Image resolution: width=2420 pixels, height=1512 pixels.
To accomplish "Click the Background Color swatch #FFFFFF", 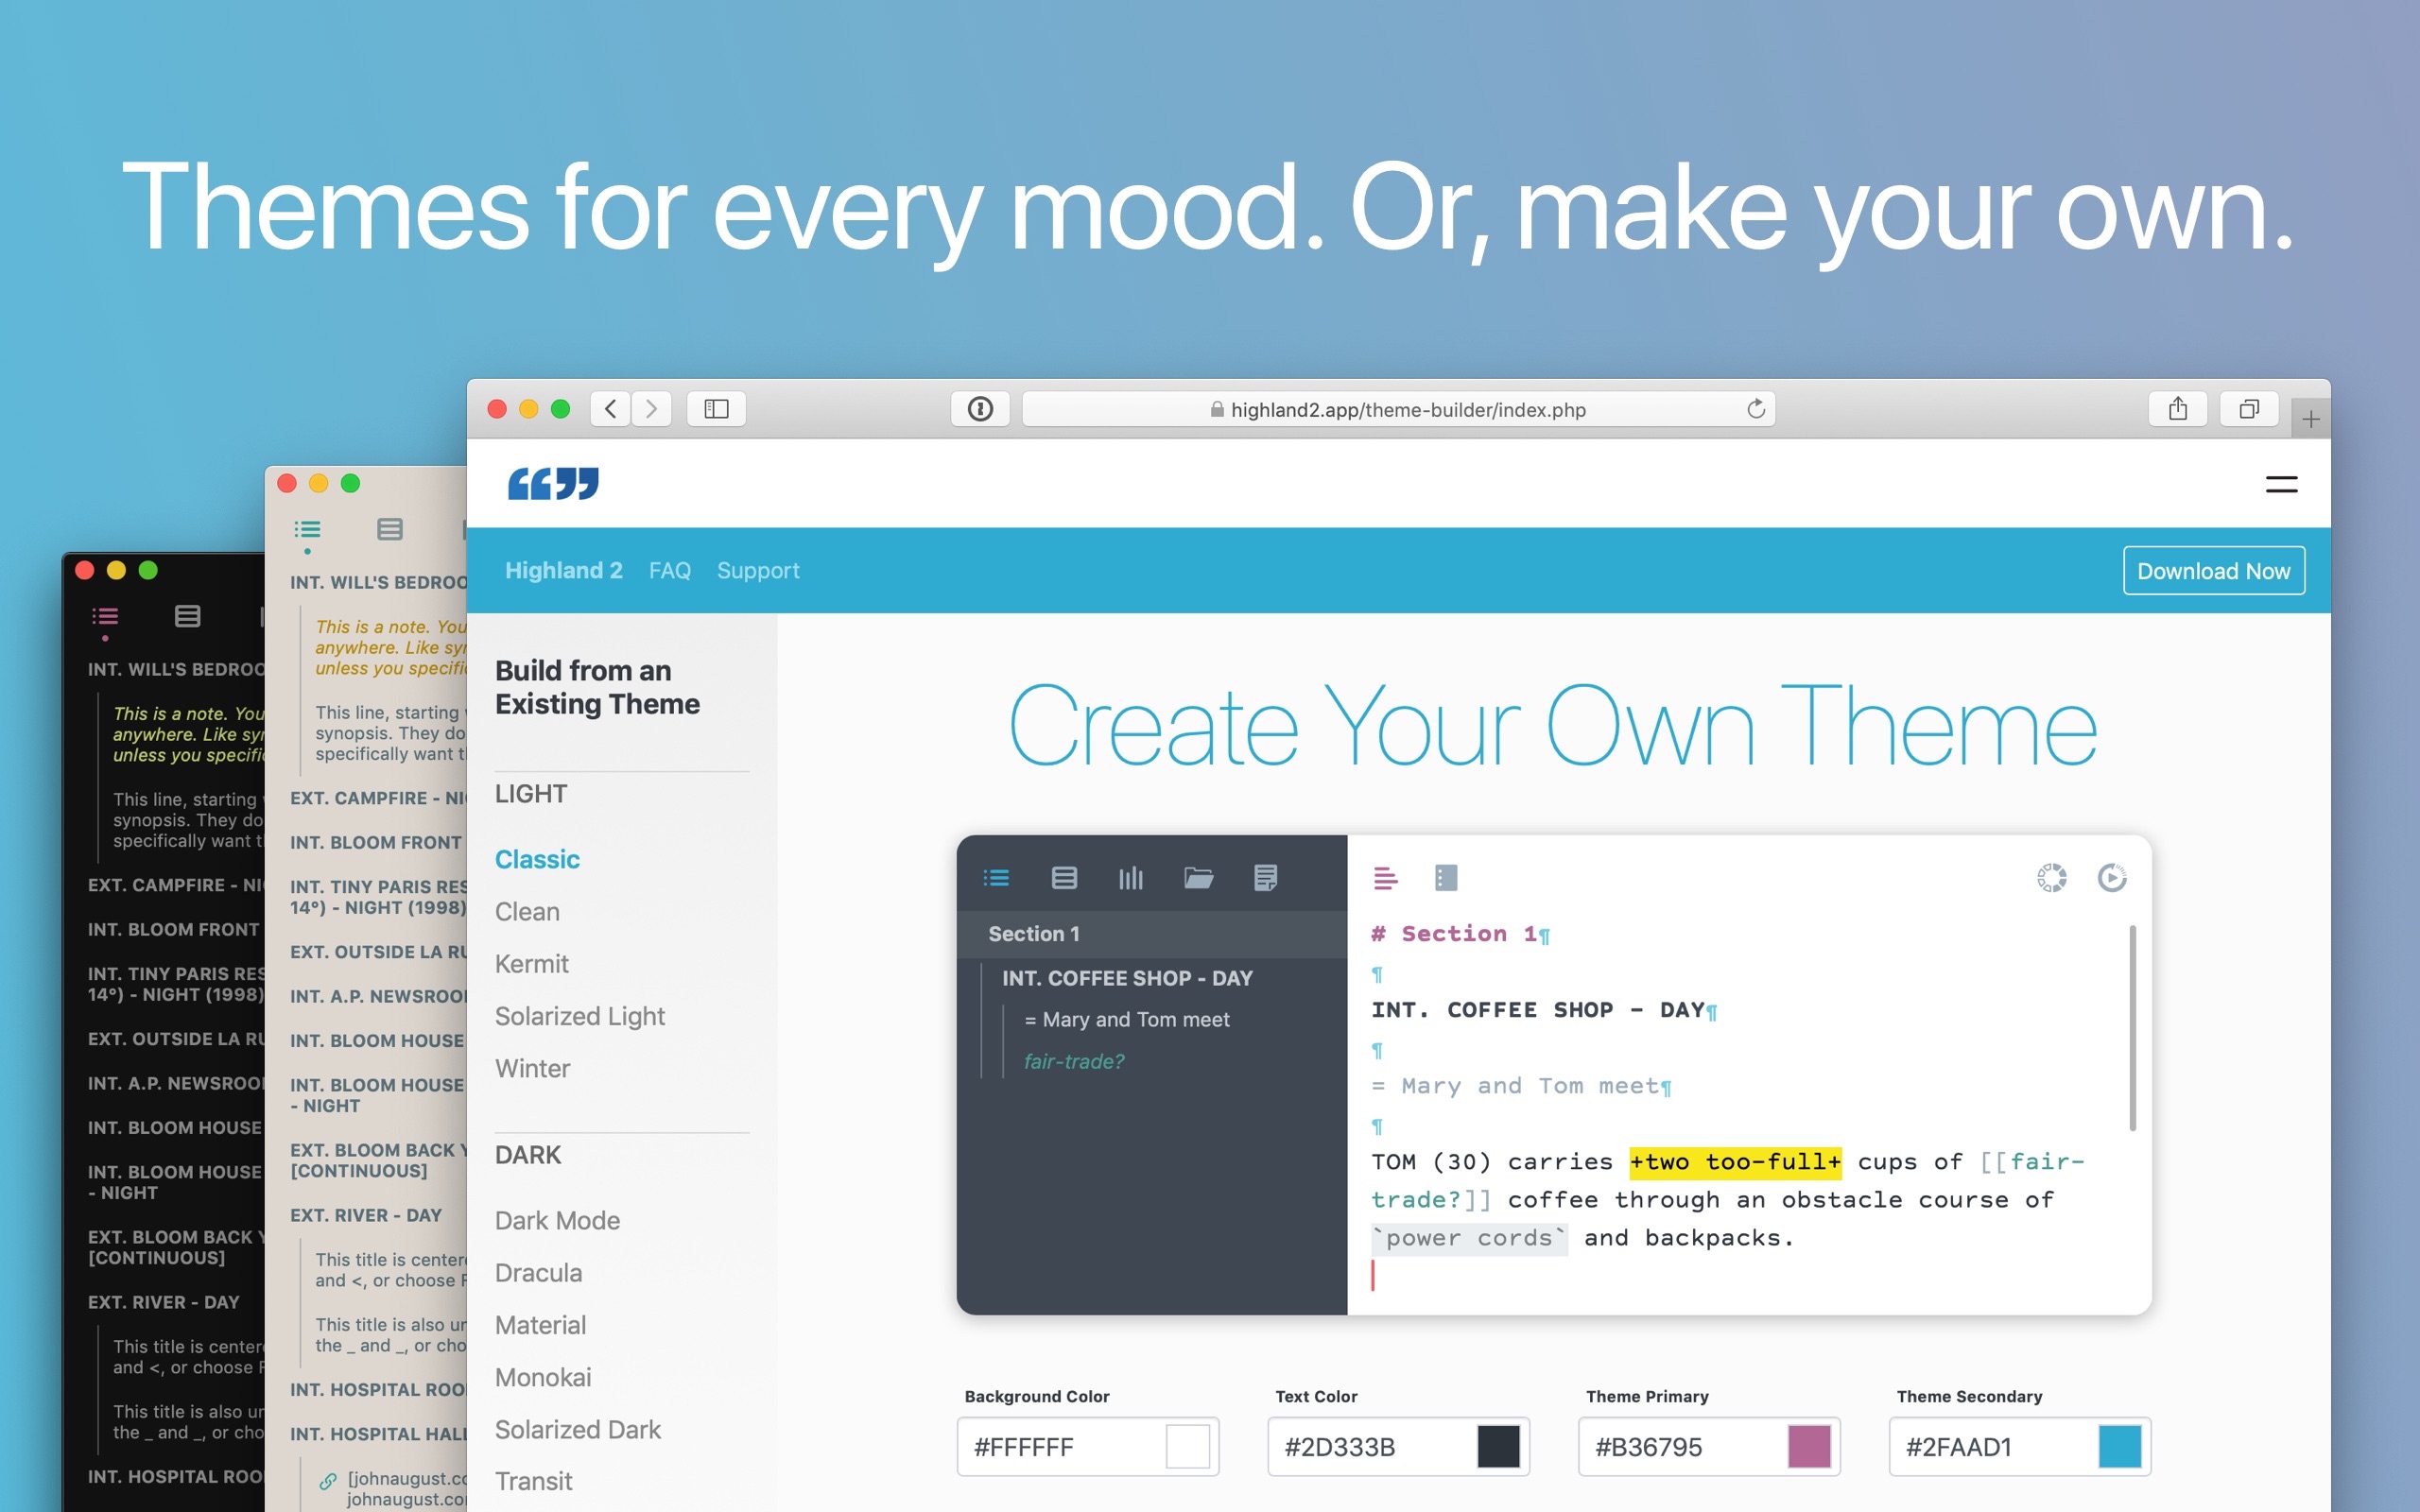I will [x=1188, y=1446].
